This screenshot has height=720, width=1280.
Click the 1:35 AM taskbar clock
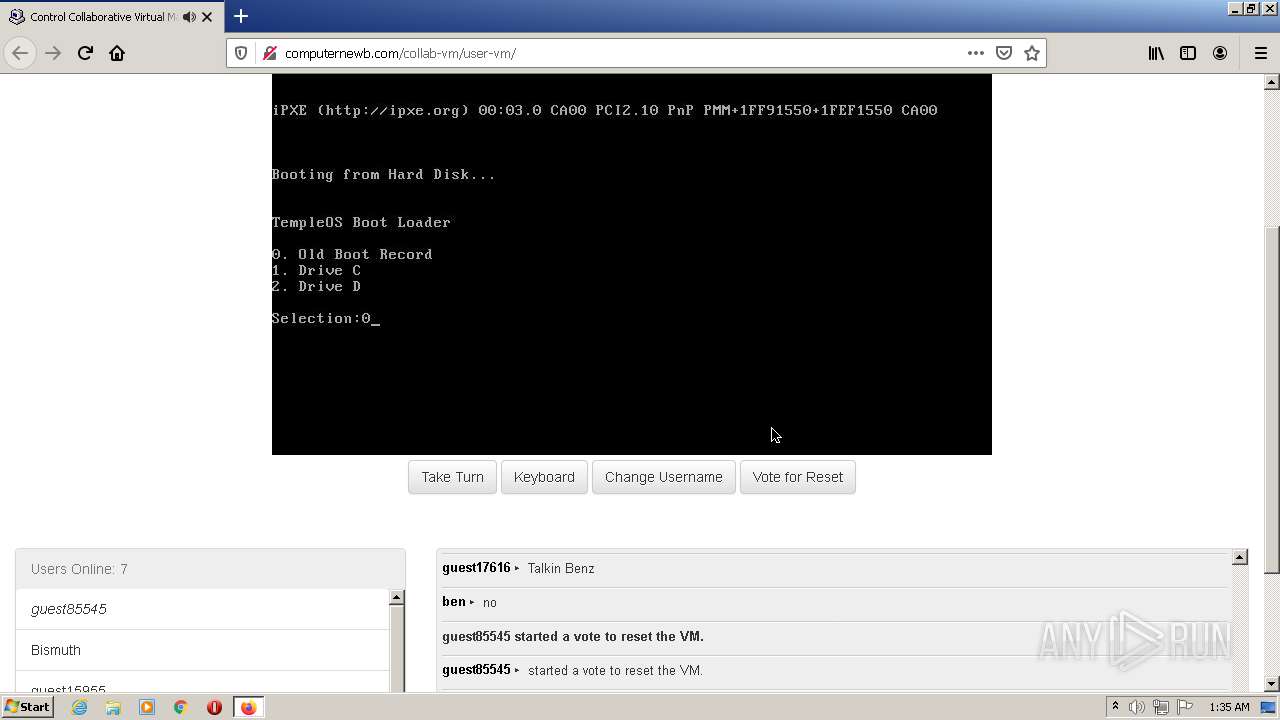(1230, 707)
